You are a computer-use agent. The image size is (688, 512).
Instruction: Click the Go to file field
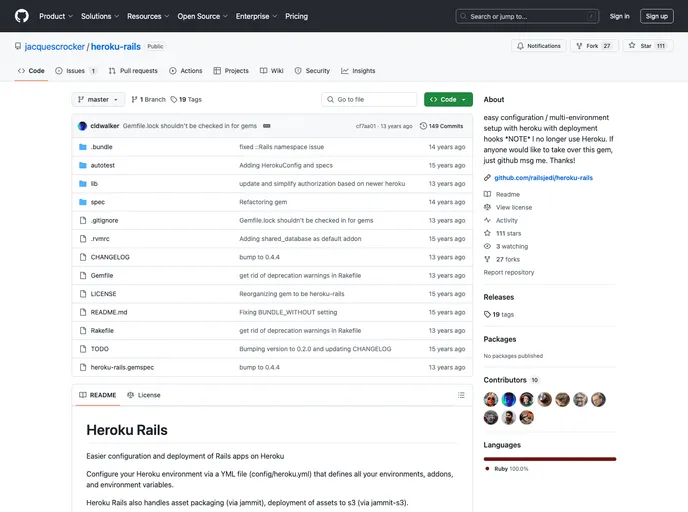(x=369, y=100)
